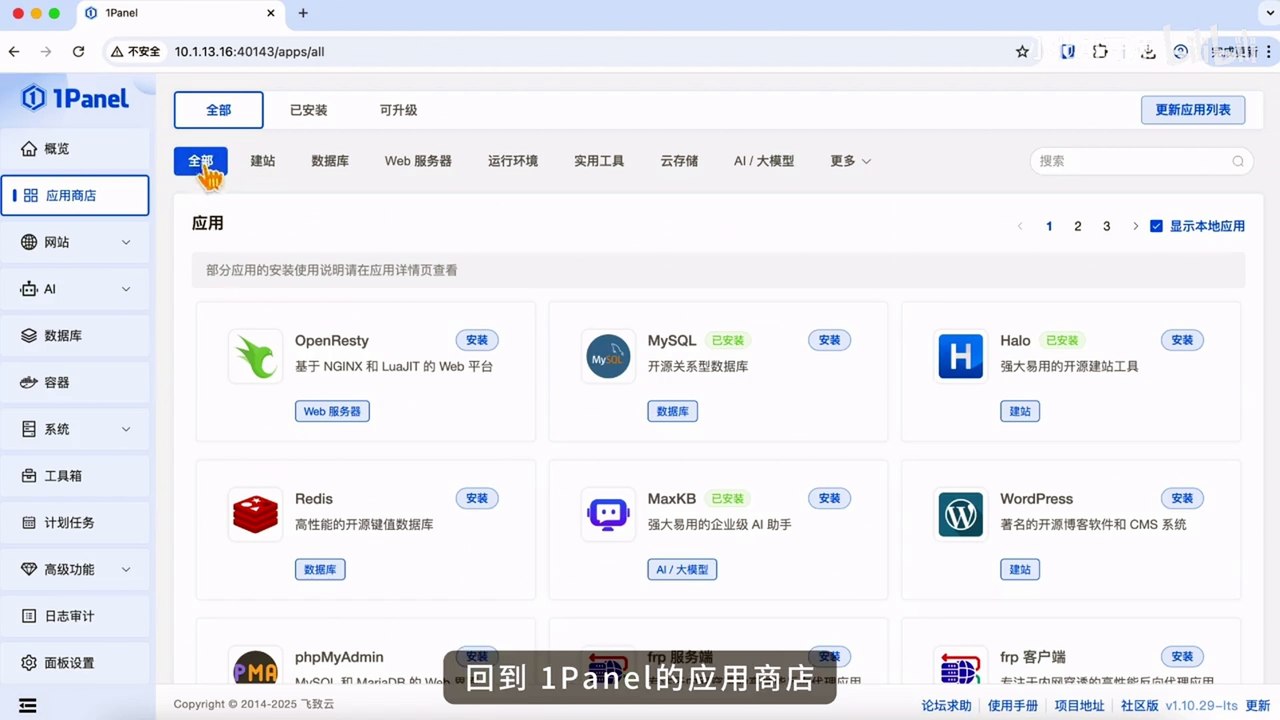Filter apps by 实用工具 category
This screenshot has width=1280, height=720.
coord(599,161)
